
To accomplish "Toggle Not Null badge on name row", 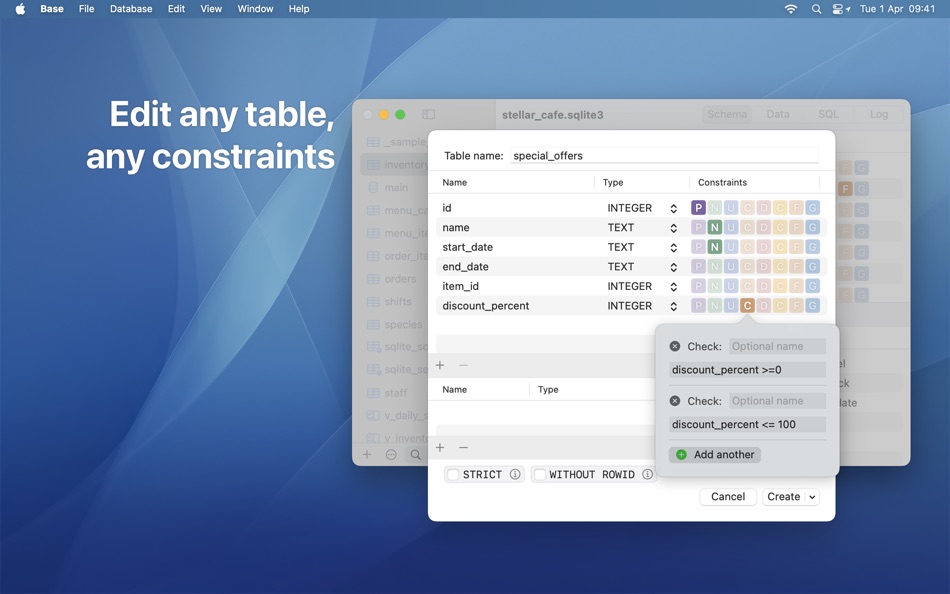I will (x=714, y=227).
